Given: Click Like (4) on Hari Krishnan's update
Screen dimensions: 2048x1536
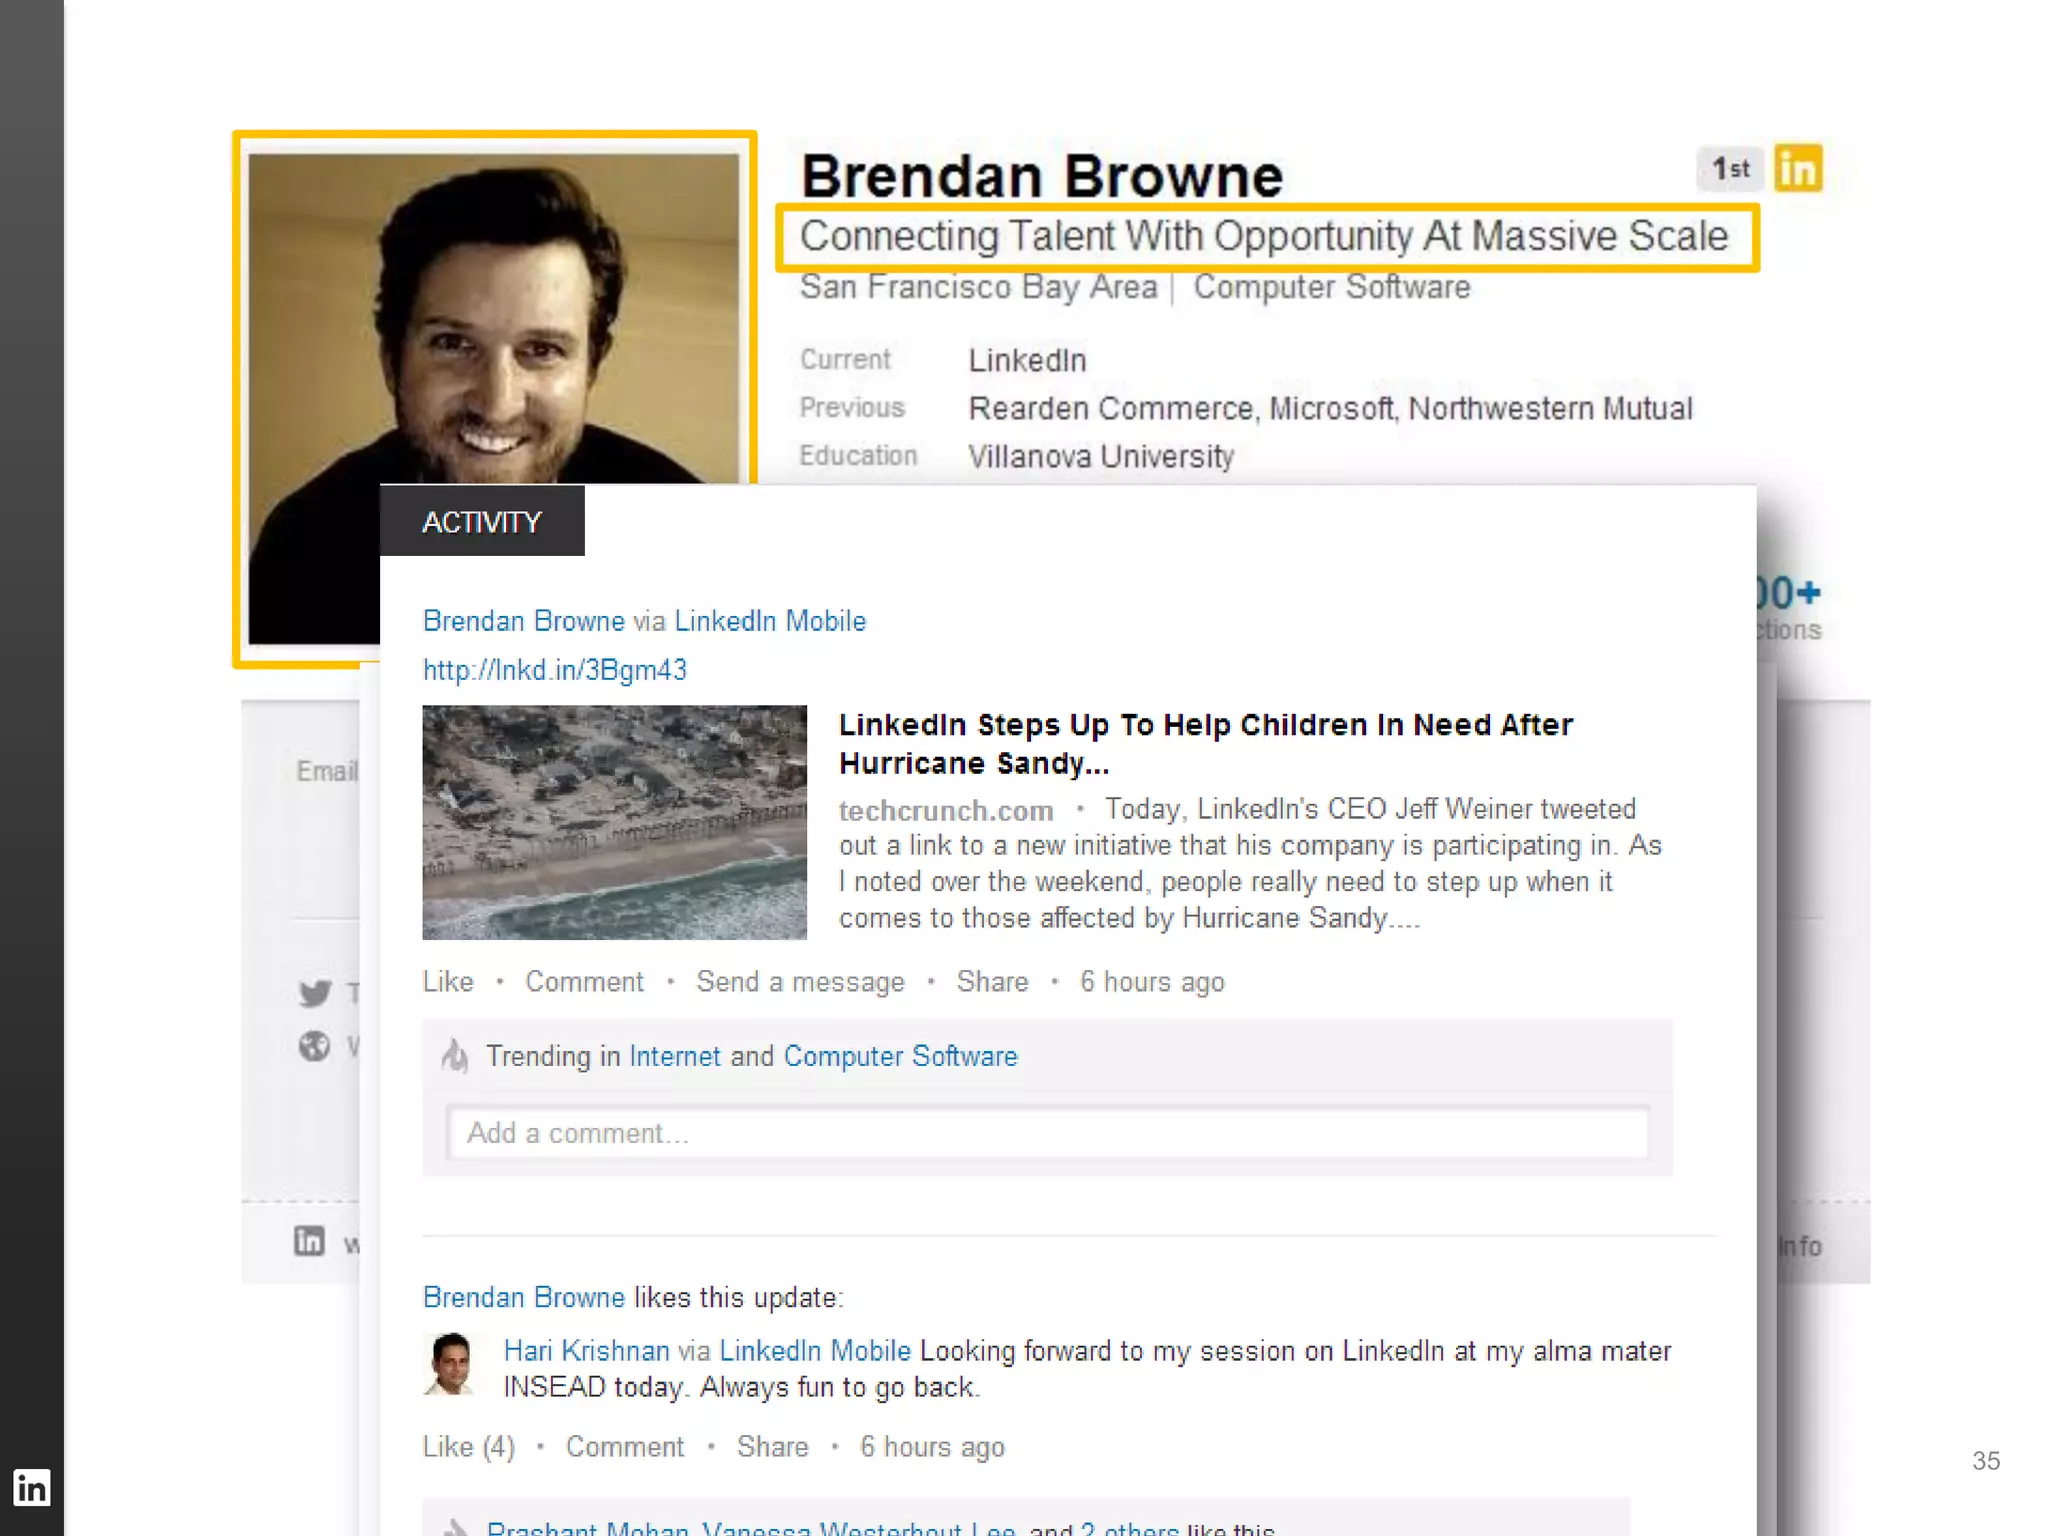Looking at the screenshot, I should [468, 1447].
